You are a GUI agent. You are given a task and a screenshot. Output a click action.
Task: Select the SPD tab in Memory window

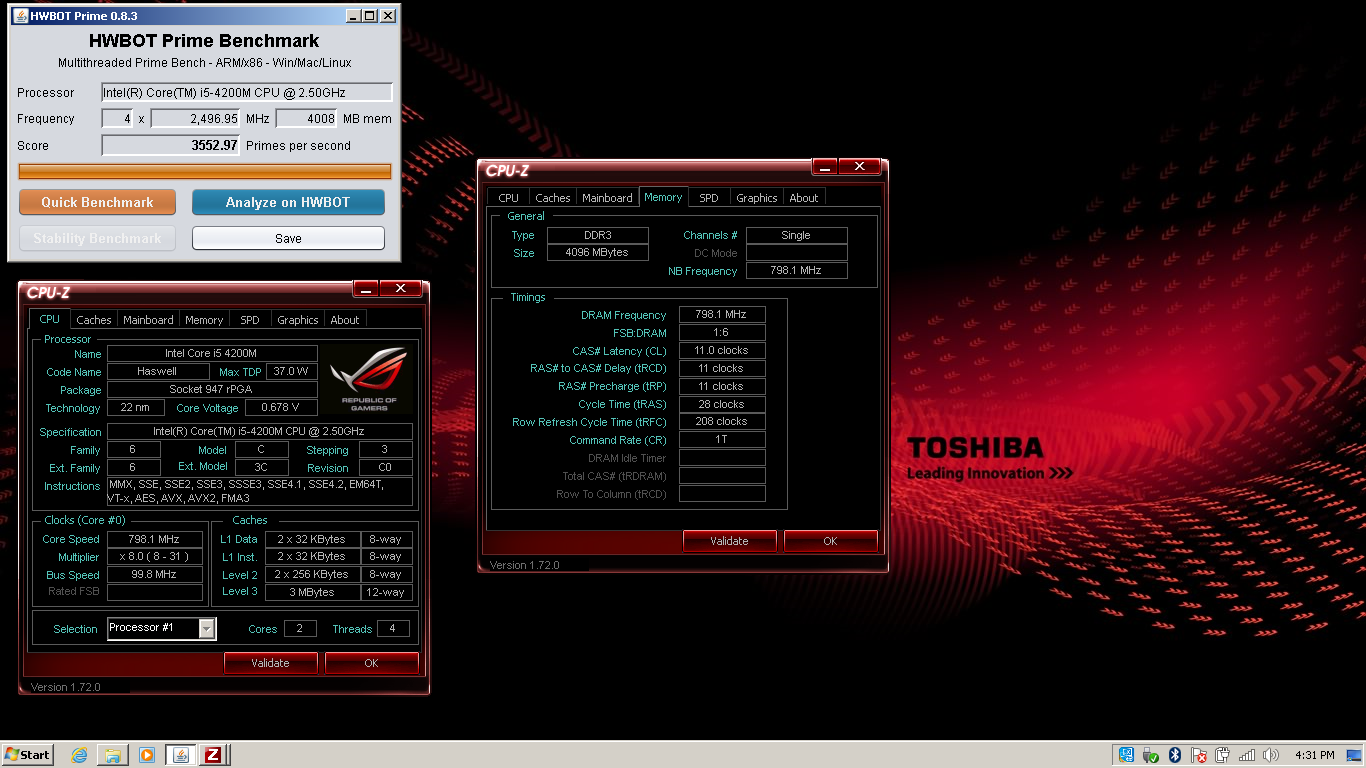[709, 198]
